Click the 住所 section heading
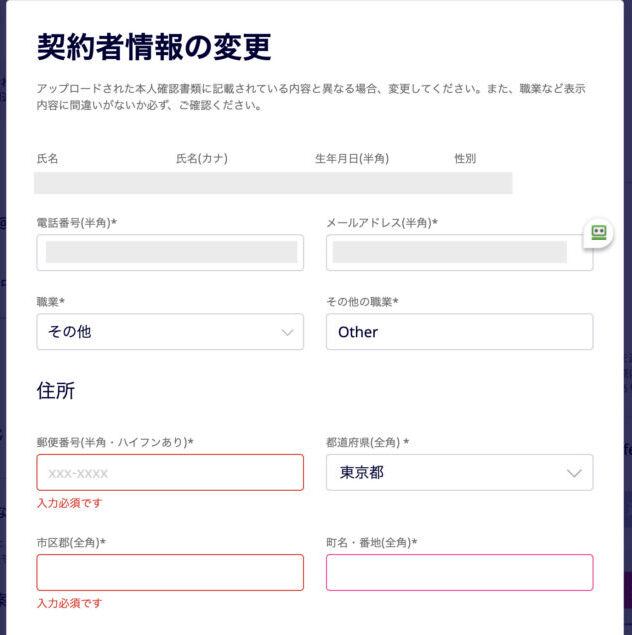The width and height of the screenshot is (632, 635). pos(56,391)
